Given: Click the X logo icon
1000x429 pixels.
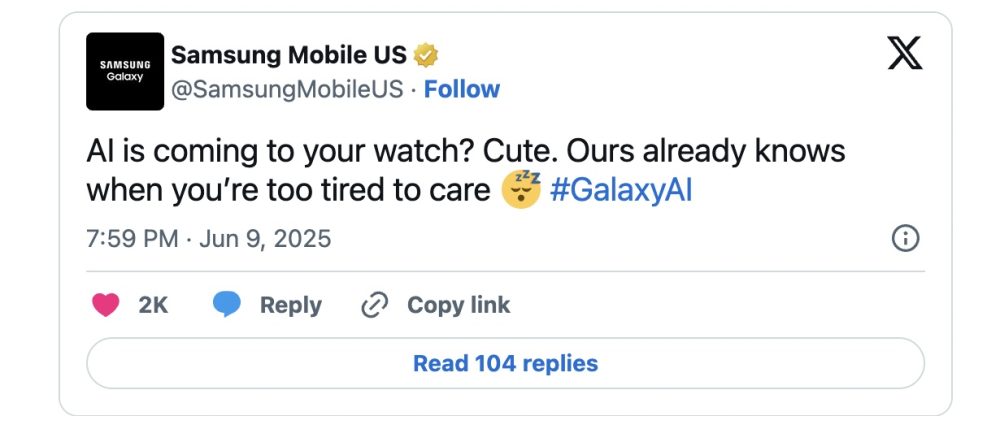Looking at the screenshot, I should click(904, 54).
